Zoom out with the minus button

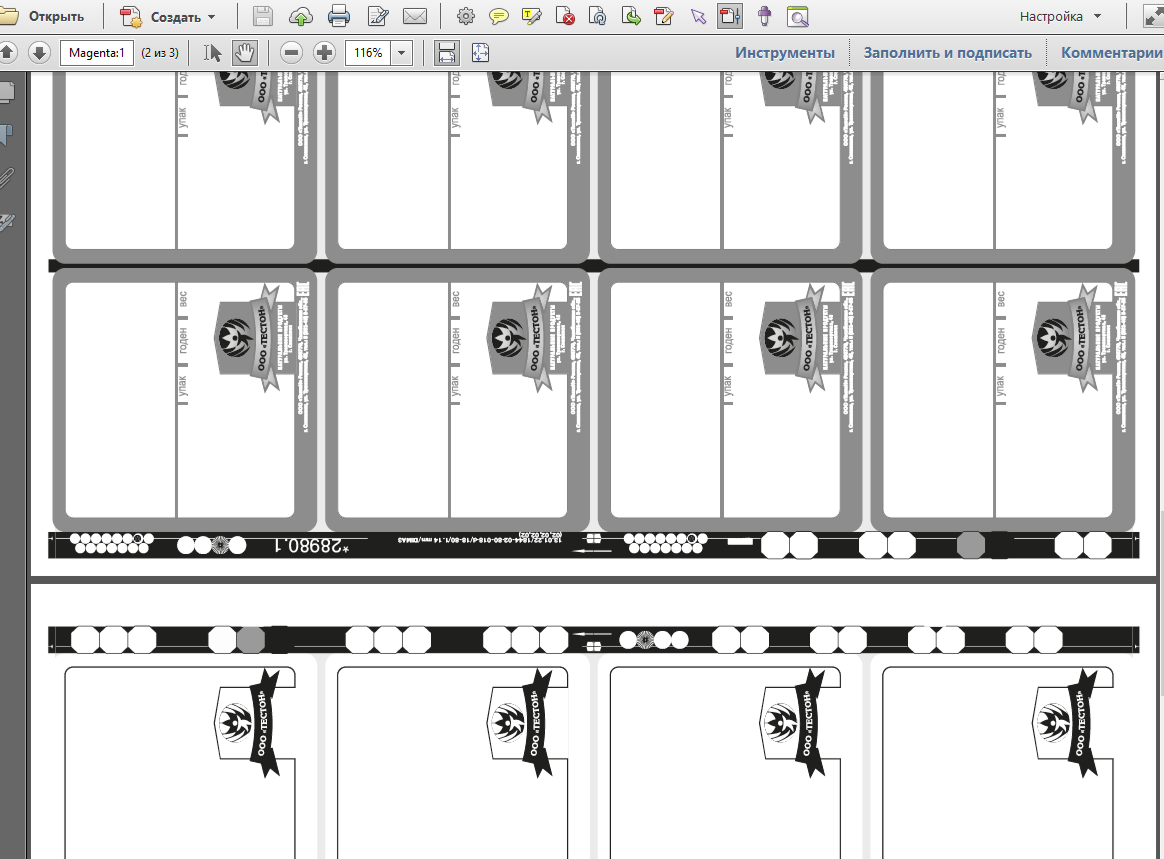[292, 53]
